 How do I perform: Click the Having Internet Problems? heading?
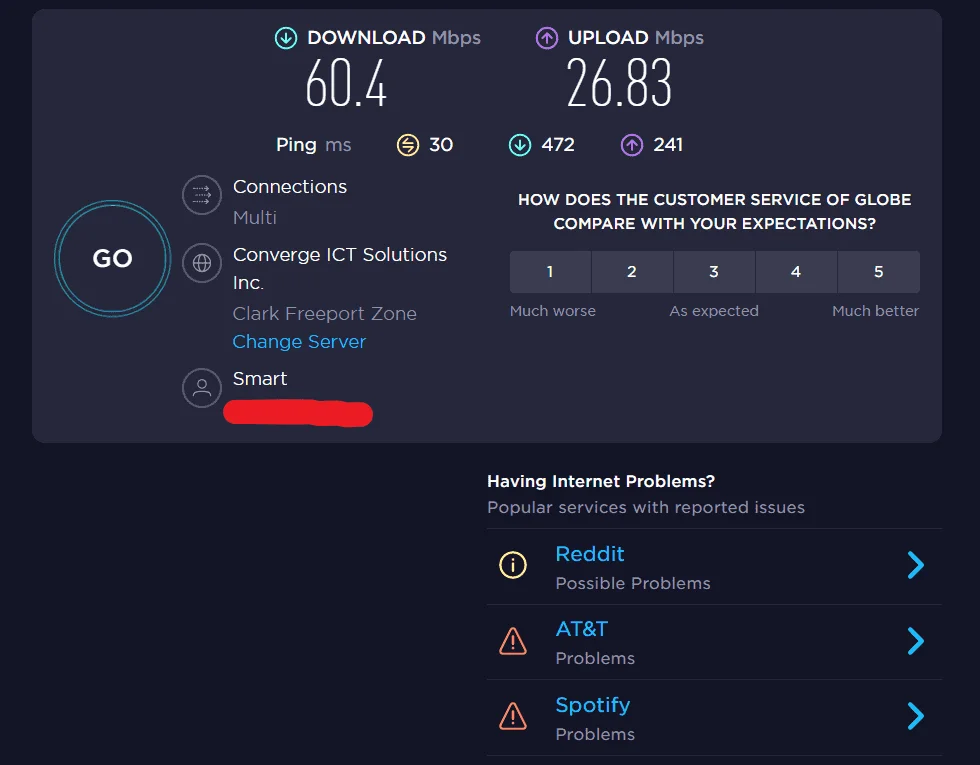coord(601,481)
